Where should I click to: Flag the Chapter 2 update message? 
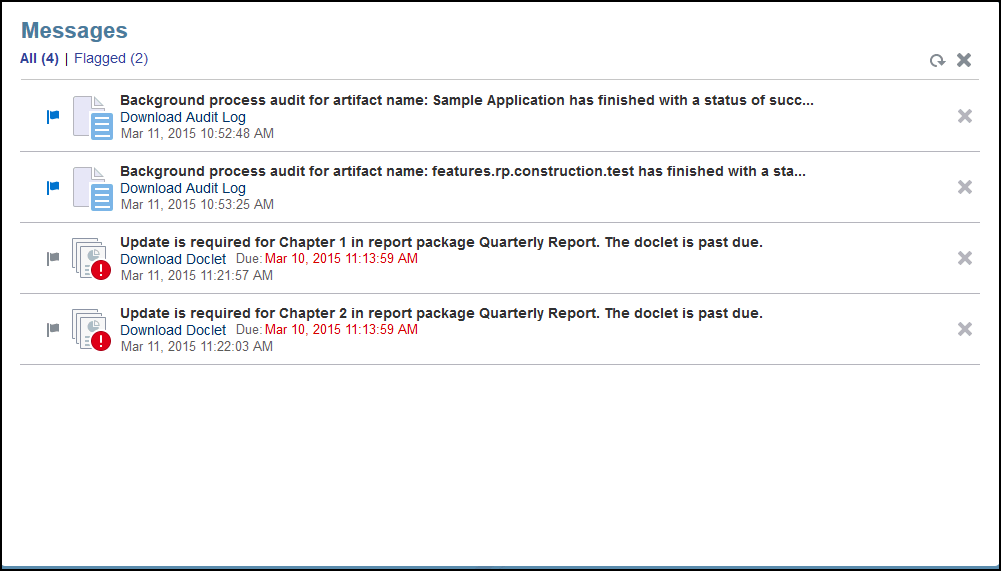tap(53, 330)
